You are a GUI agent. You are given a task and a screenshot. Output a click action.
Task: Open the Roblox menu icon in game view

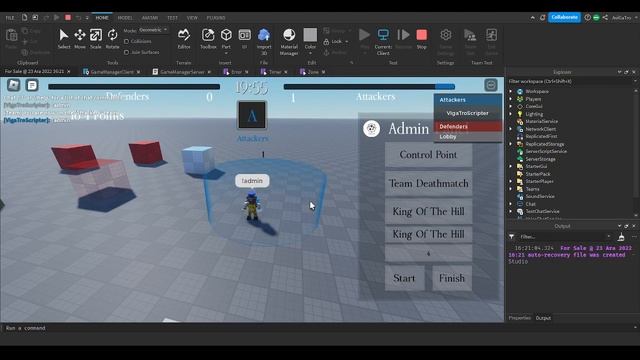pos(13,85)
